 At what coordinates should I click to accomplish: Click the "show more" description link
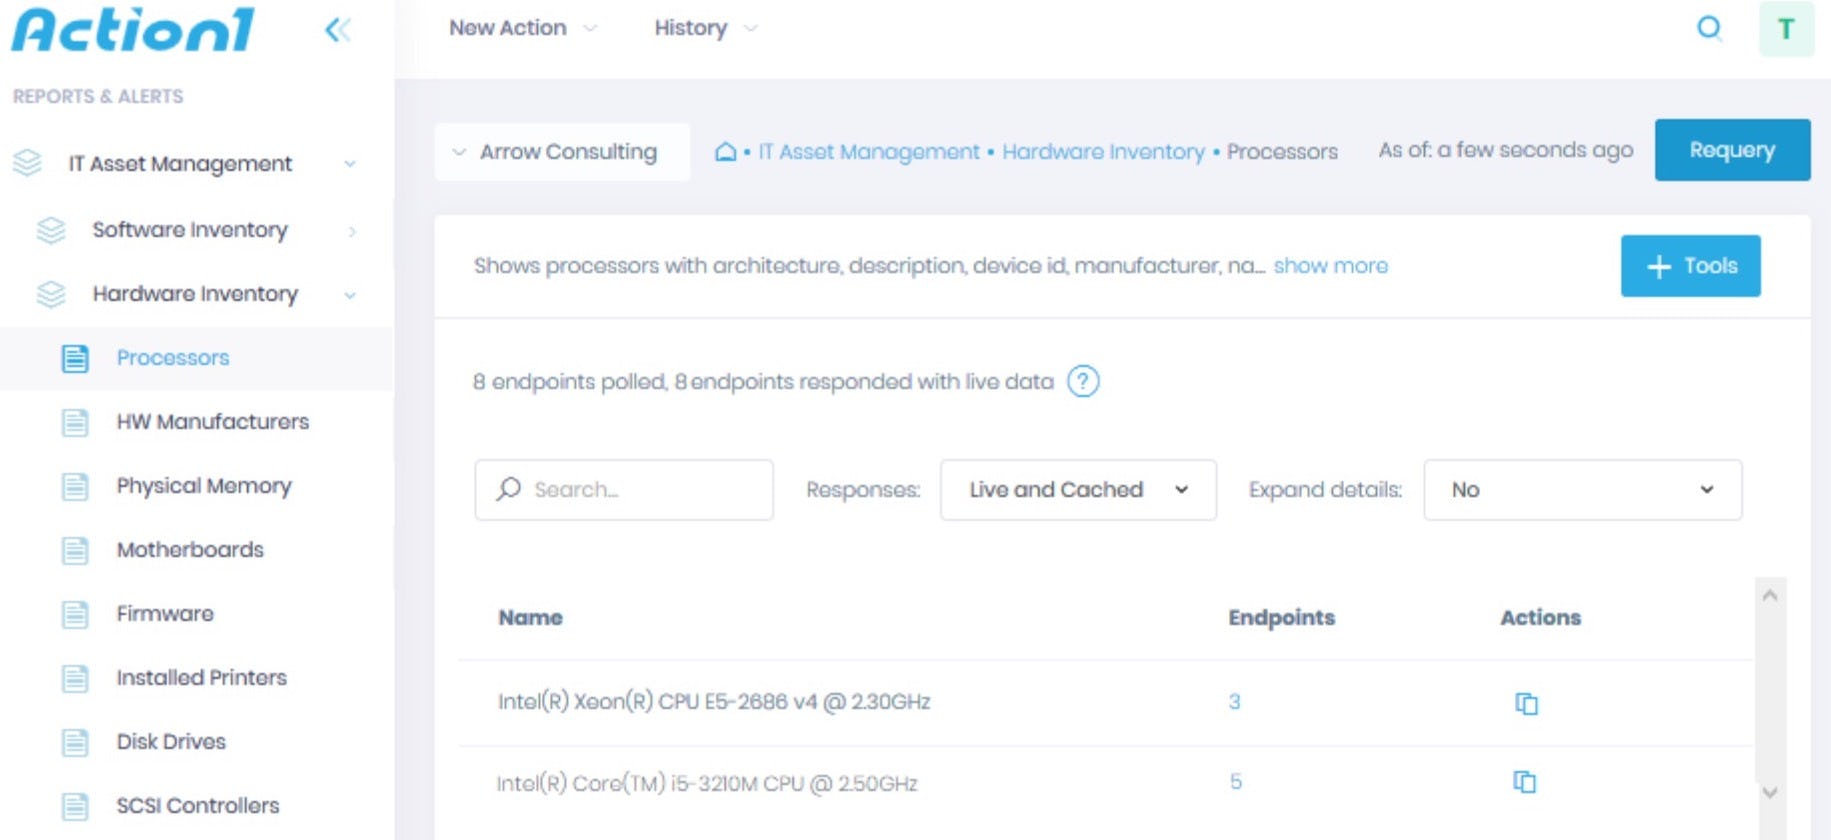point(1330,266)
